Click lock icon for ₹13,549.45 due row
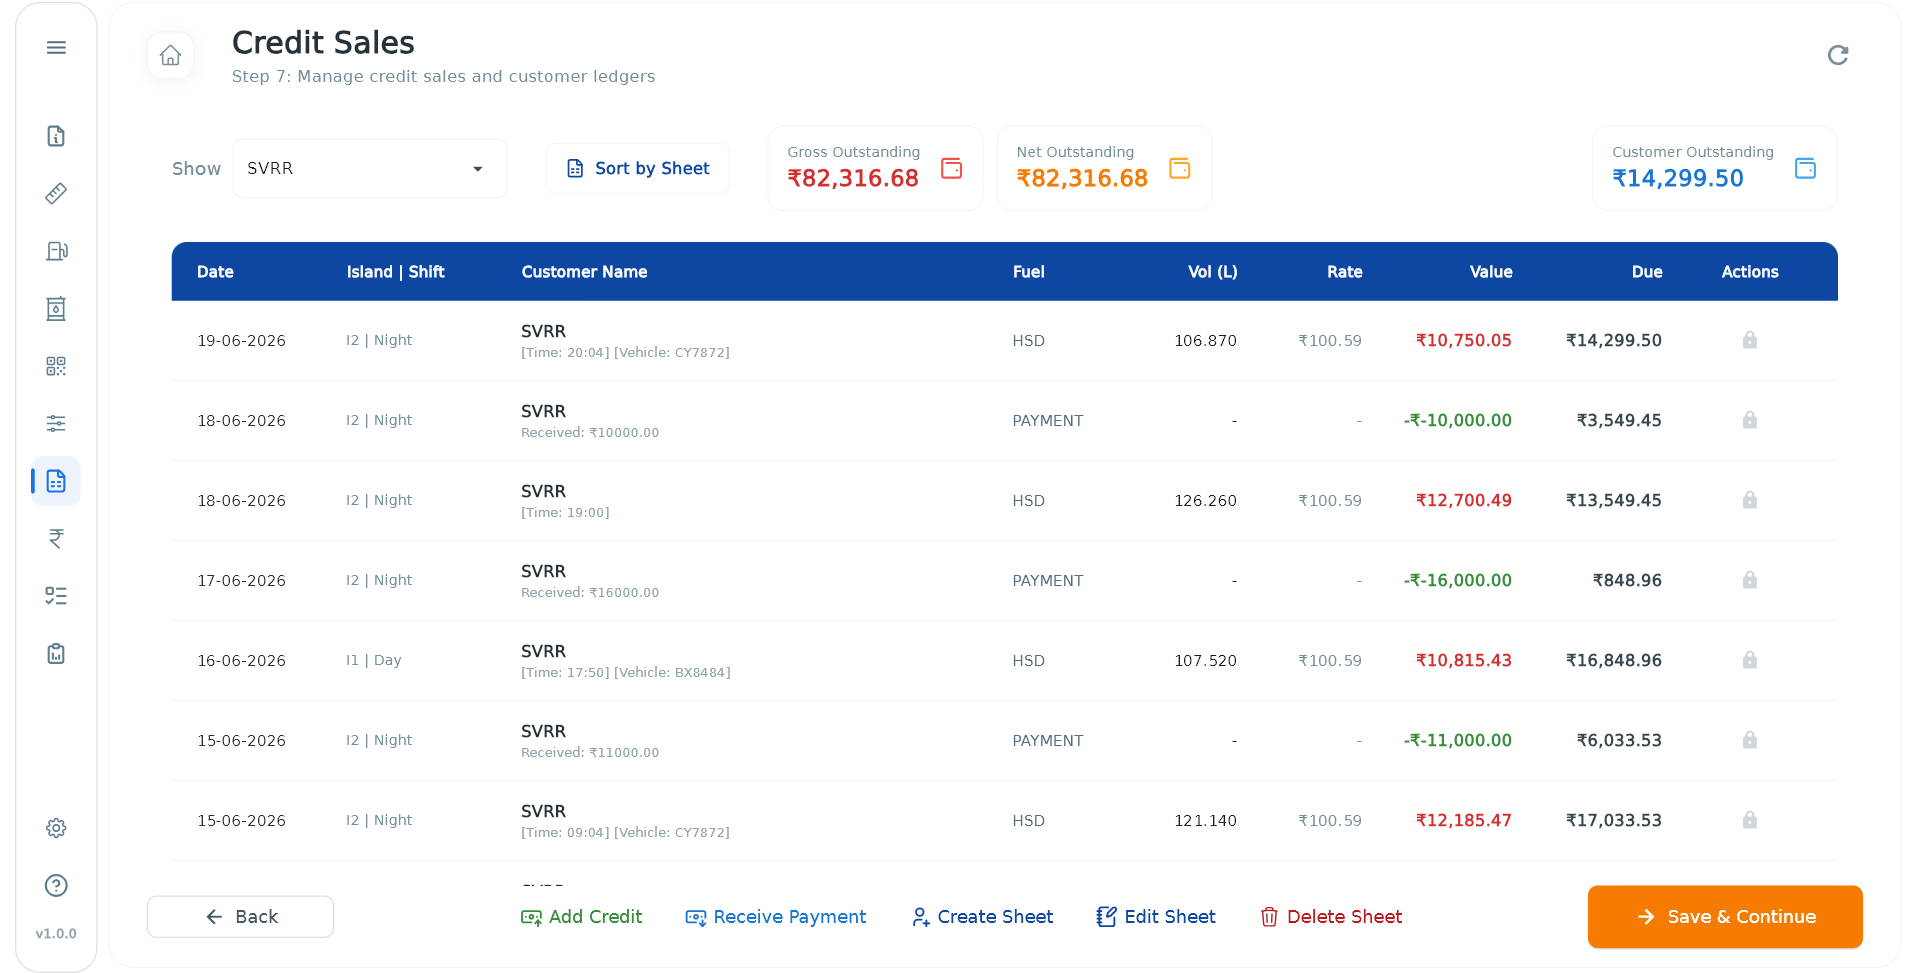The width and height of the screenshot is (1919, 973). (x=1749, y=500)
